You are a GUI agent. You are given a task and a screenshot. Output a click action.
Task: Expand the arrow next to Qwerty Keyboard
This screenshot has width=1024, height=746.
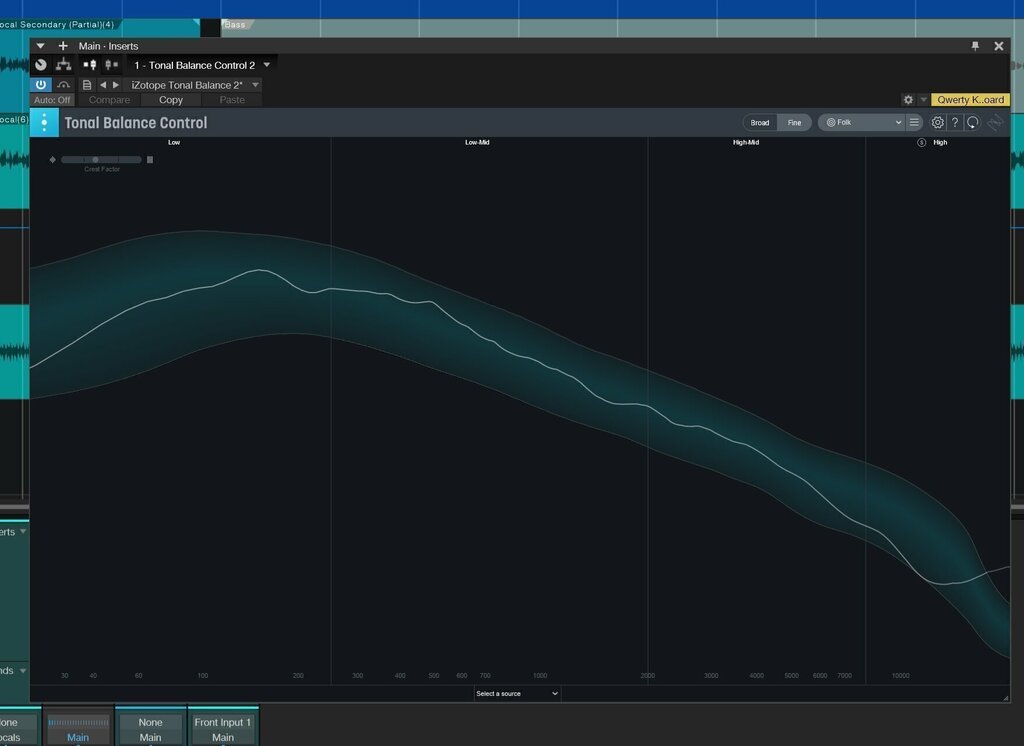pyautogui.click(x=923, y=100)
